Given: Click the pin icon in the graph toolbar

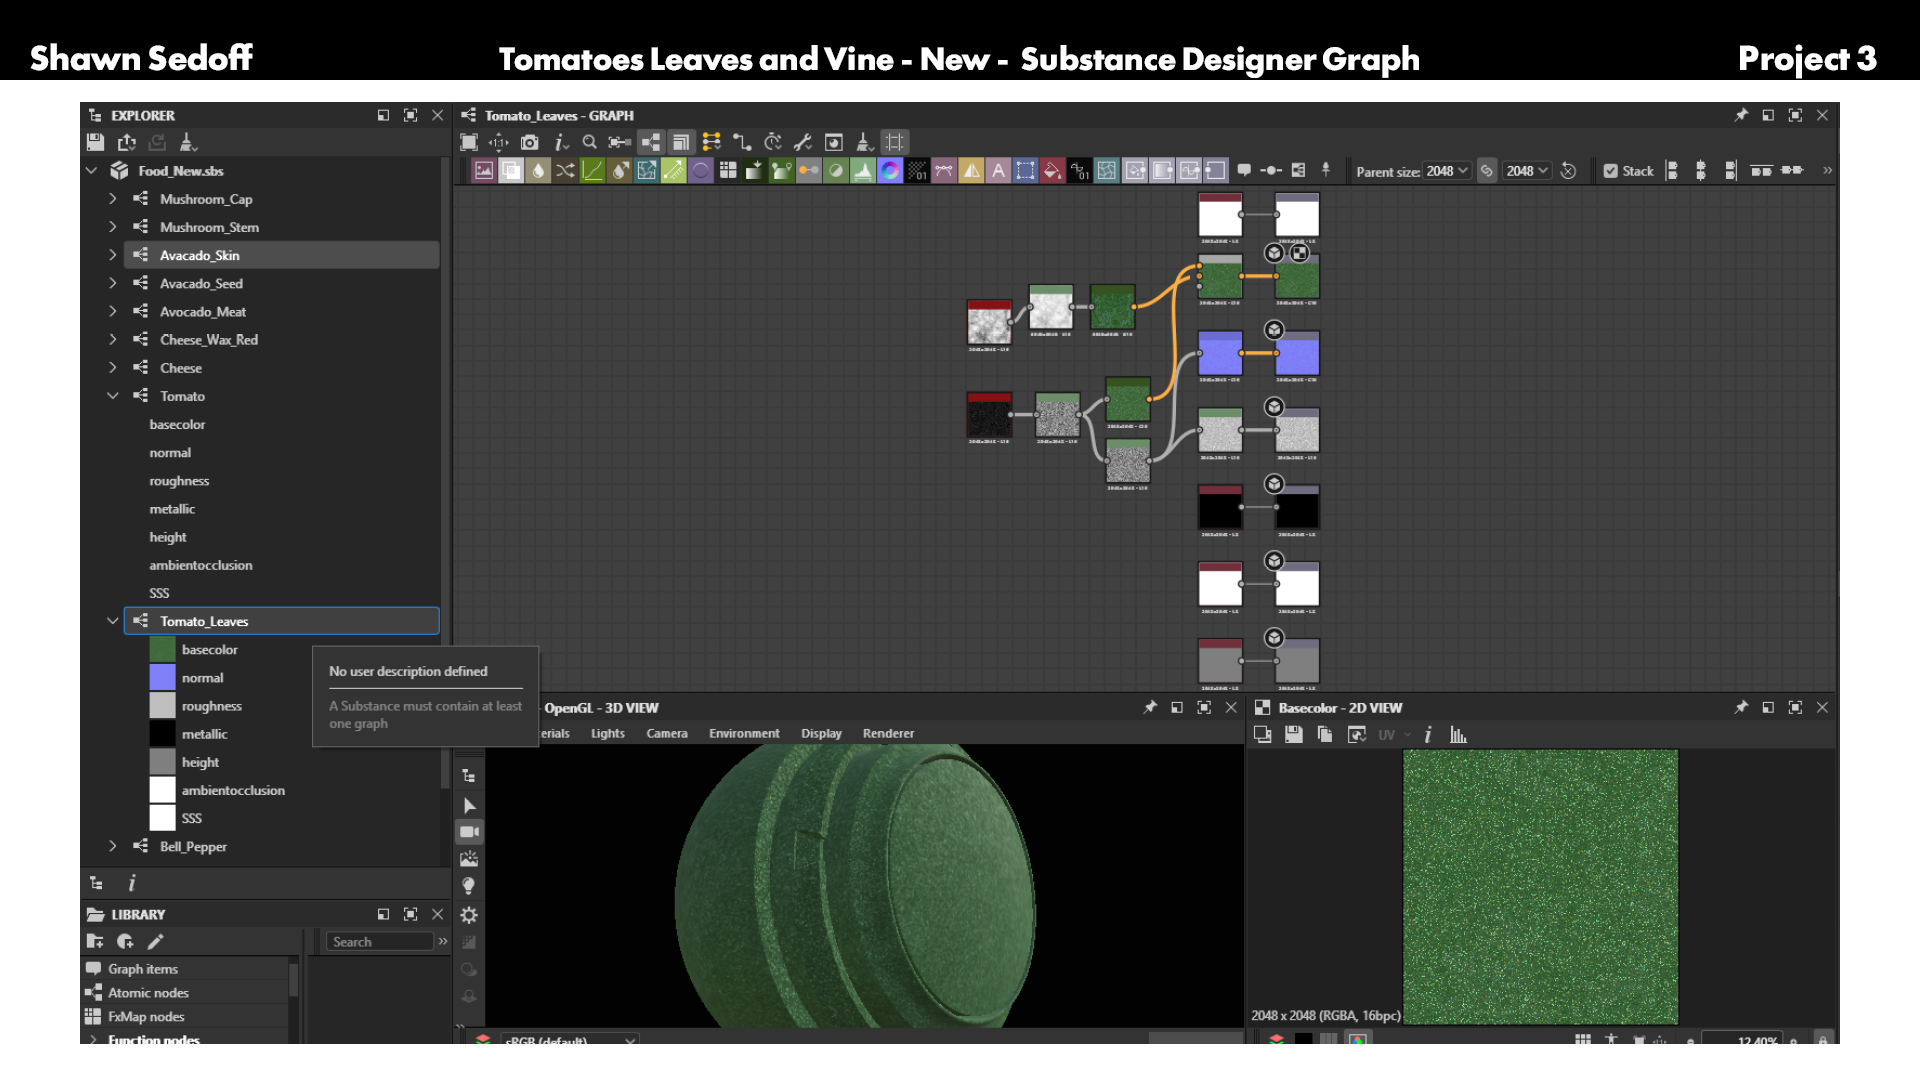Looking at the screenshot, I should (1326, 171).
